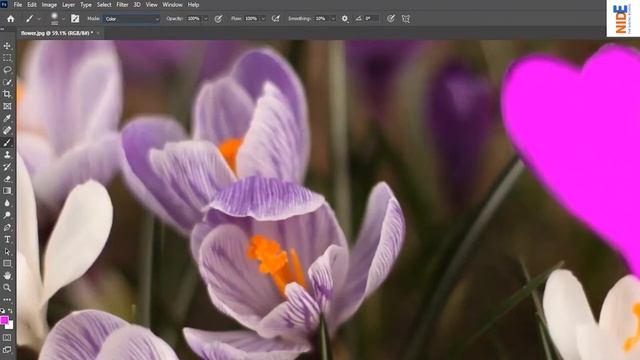Toggle symmetry paint options butterfly icon
640x360 pixels.
point(406,19)
